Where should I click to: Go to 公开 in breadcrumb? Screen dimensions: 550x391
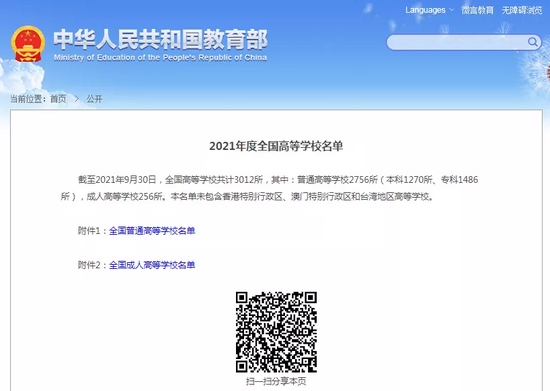point(94,99)
